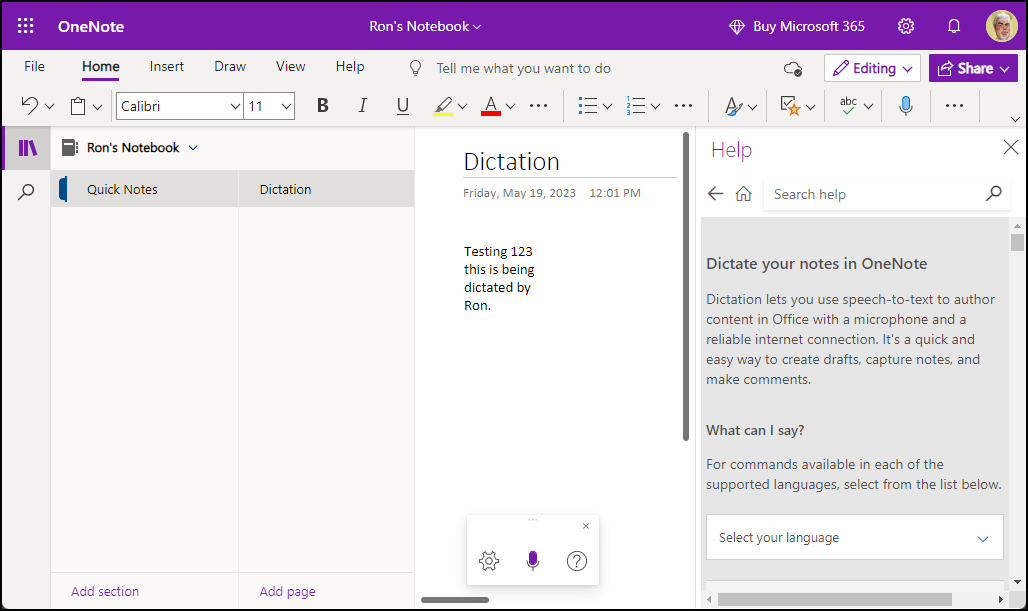The height and width of the screenshot is (611, 1028).
Task: Close the dictation toolbar
Action: pos(586,526)
